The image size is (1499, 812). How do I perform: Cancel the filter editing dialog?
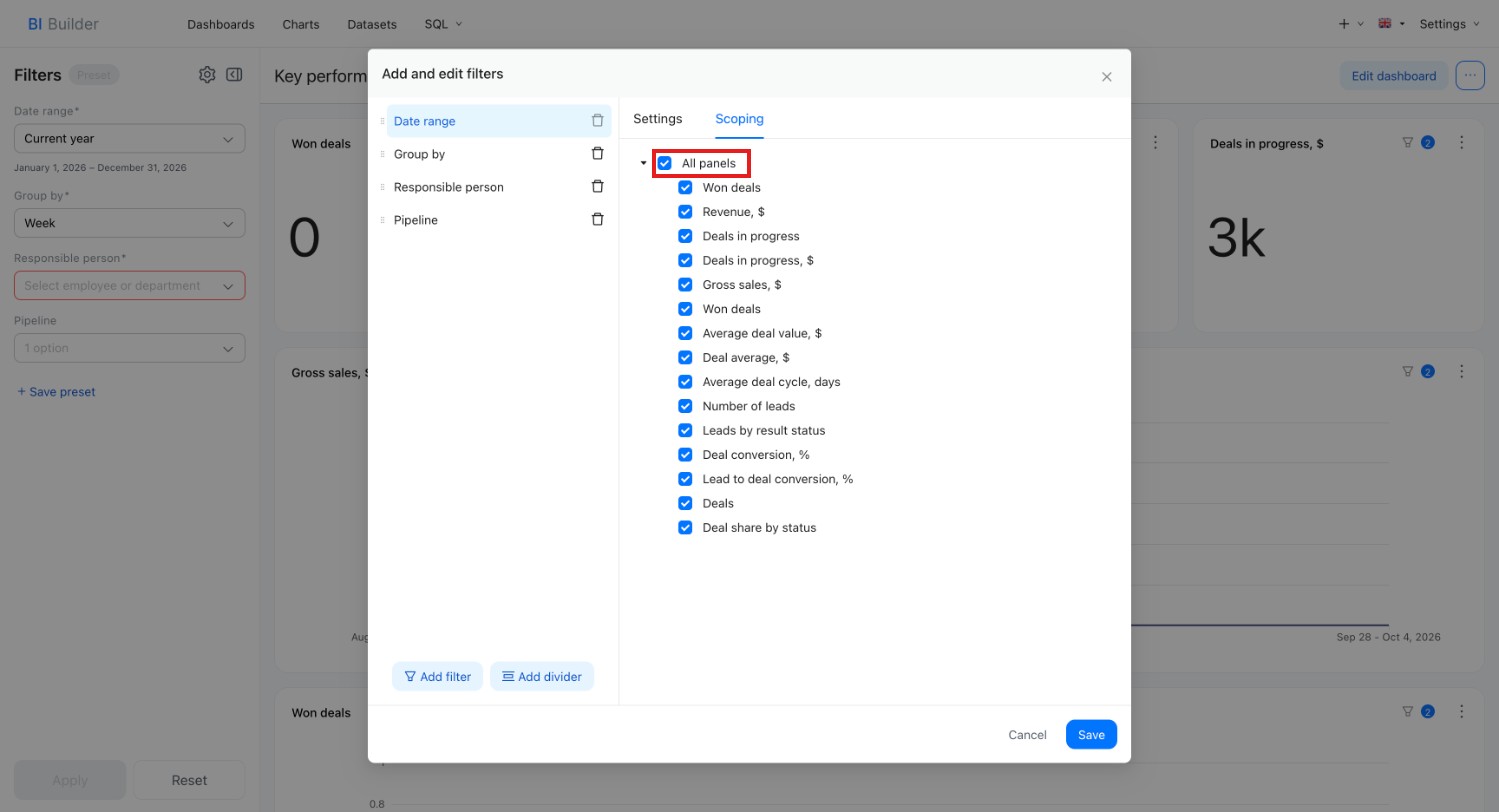tap(1027, 735)
